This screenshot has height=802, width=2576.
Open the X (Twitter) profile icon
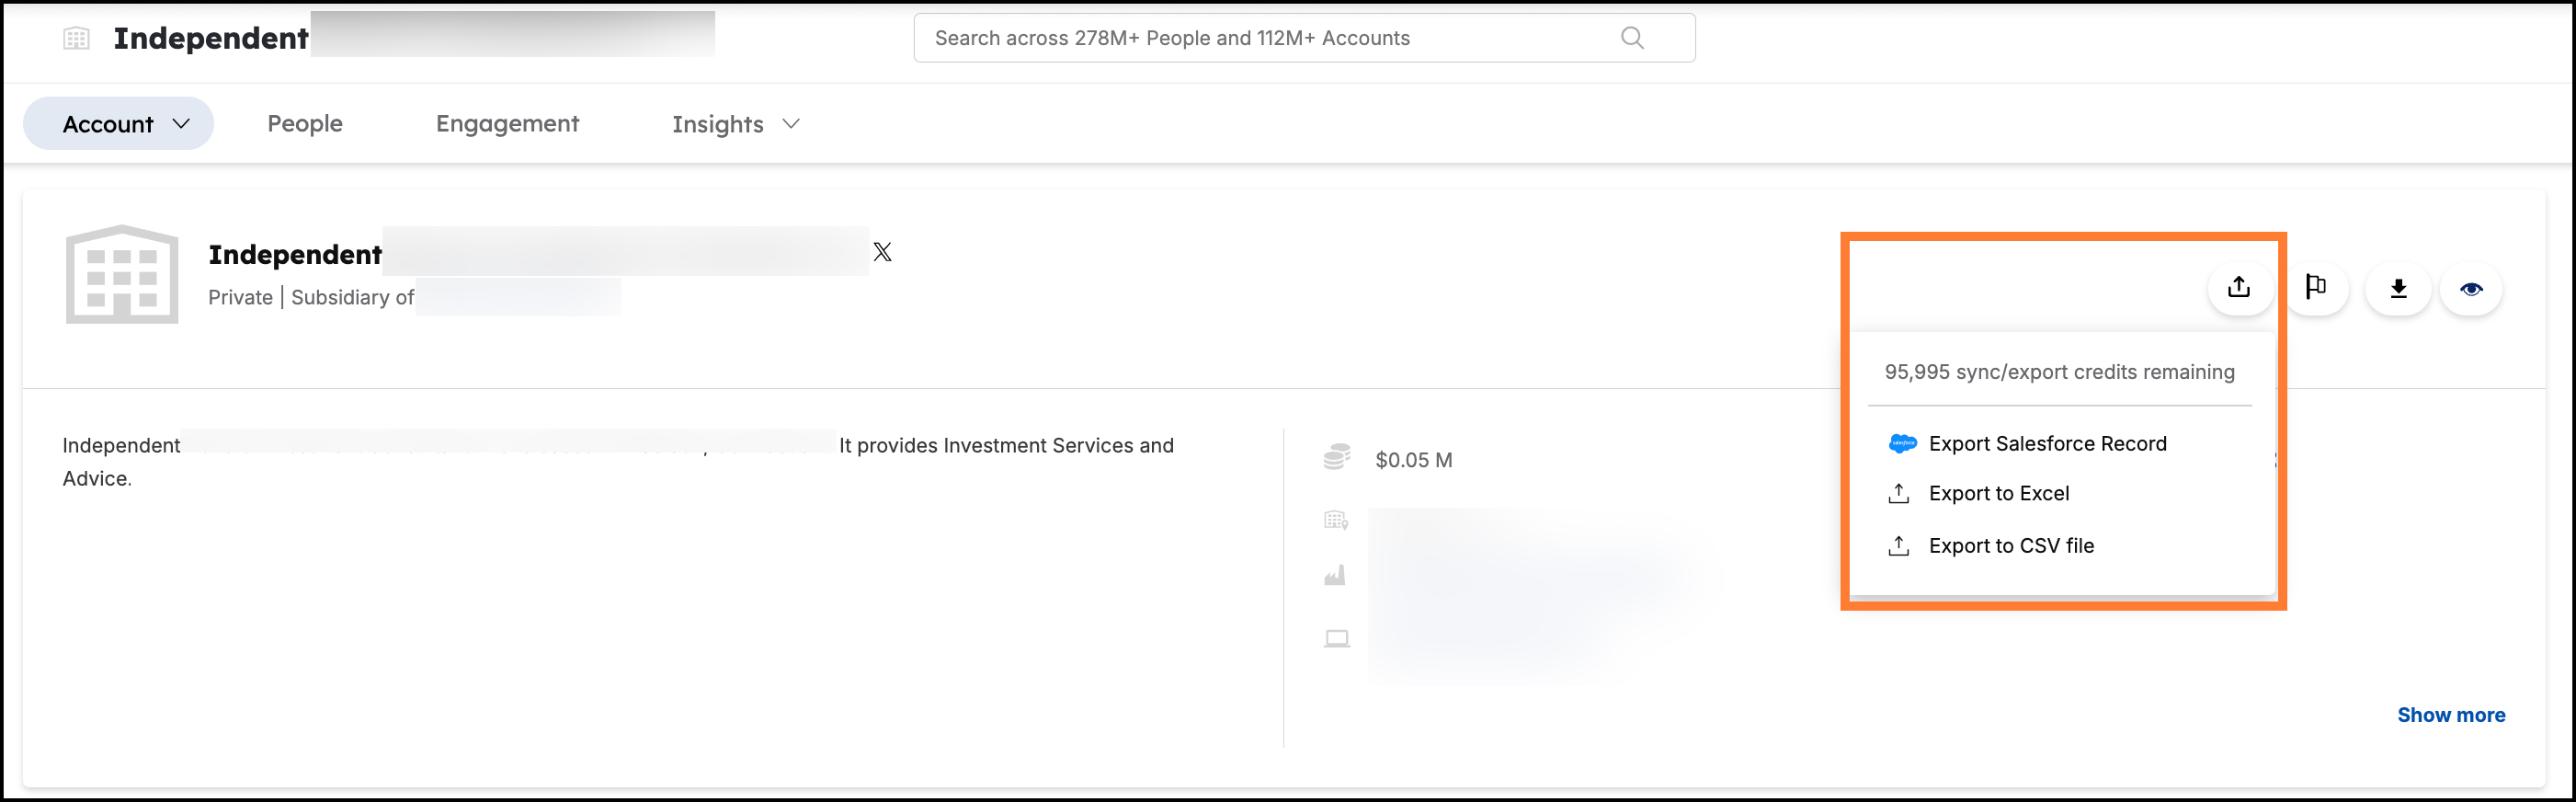(882, 252)
